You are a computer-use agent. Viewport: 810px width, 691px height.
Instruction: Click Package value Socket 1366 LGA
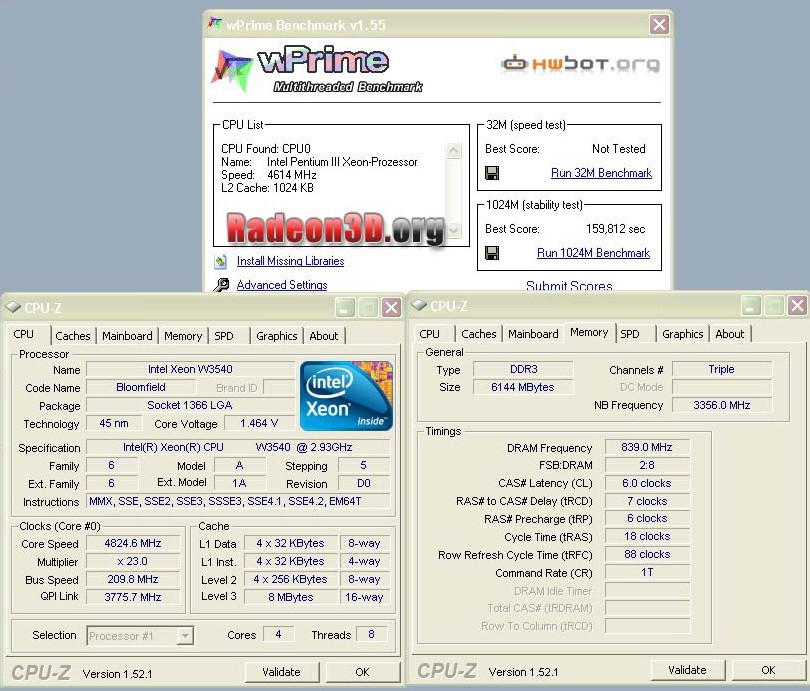click(190, 405)
